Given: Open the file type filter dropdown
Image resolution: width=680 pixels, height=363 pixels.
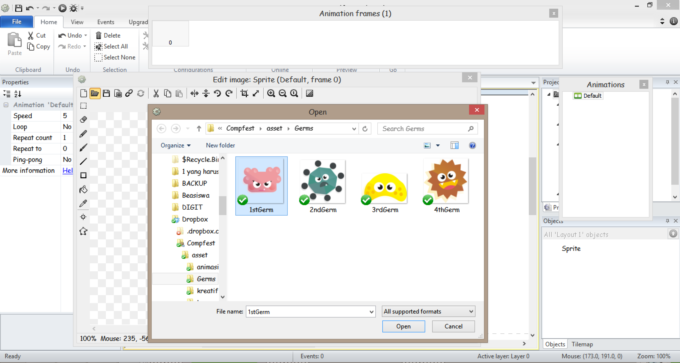Looking at the screenshot, I should pyautogui.click(x=428, y=311).
